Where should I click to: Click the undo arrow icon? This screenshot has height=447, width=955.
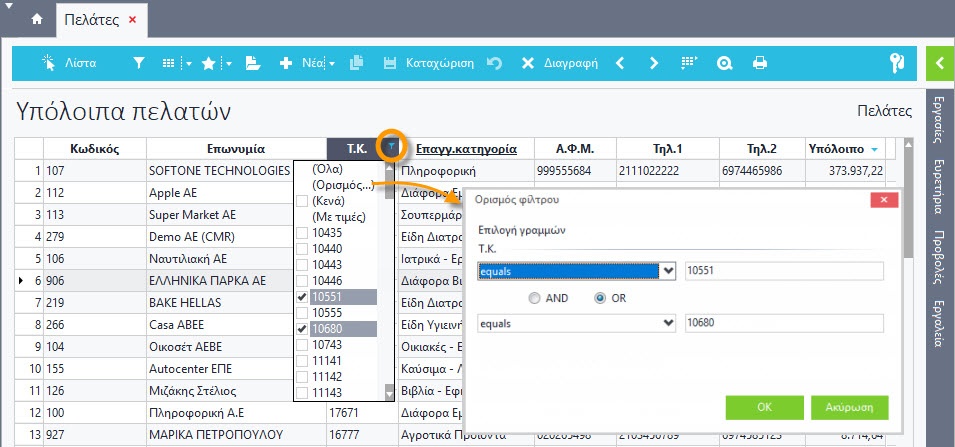tap(494, 63)
